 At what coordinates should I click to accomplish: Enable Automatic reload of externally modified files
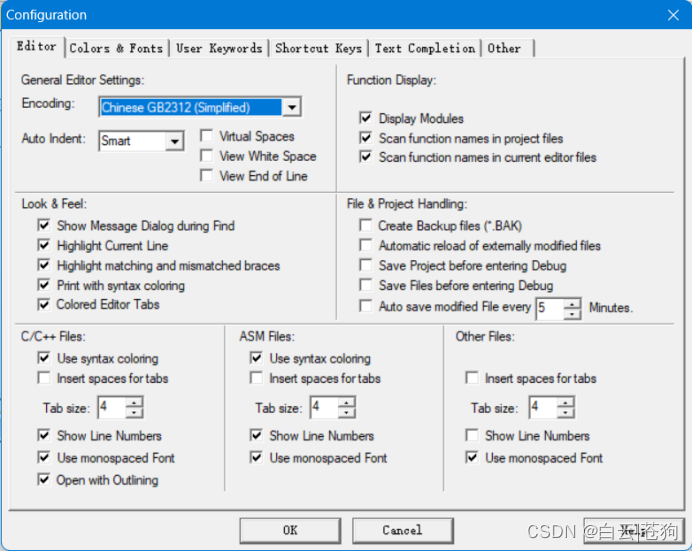[366, 245]
